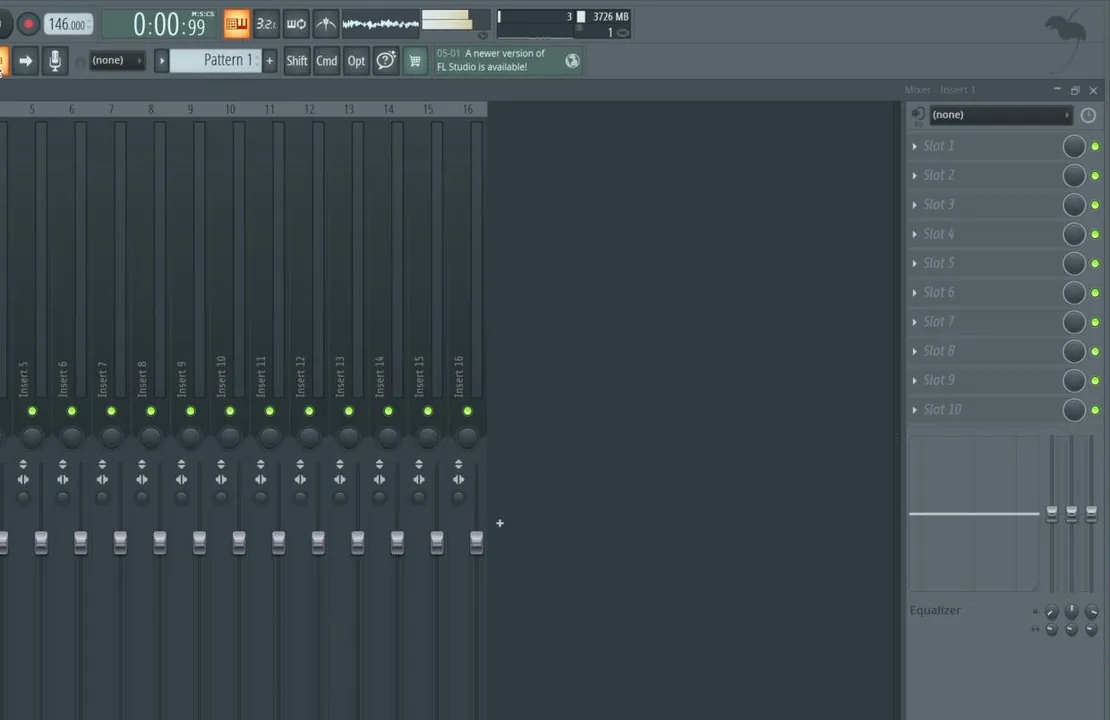The width and height of the screenshot is (1110, 720).
Task: Disable Slot 9 with its green LED
Action: click(1095, 381)
